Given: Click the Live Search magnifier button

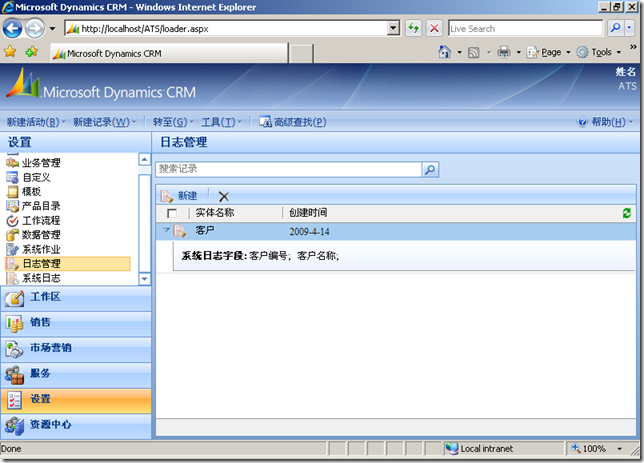Looking at the screenshot, I should [615, 28].
